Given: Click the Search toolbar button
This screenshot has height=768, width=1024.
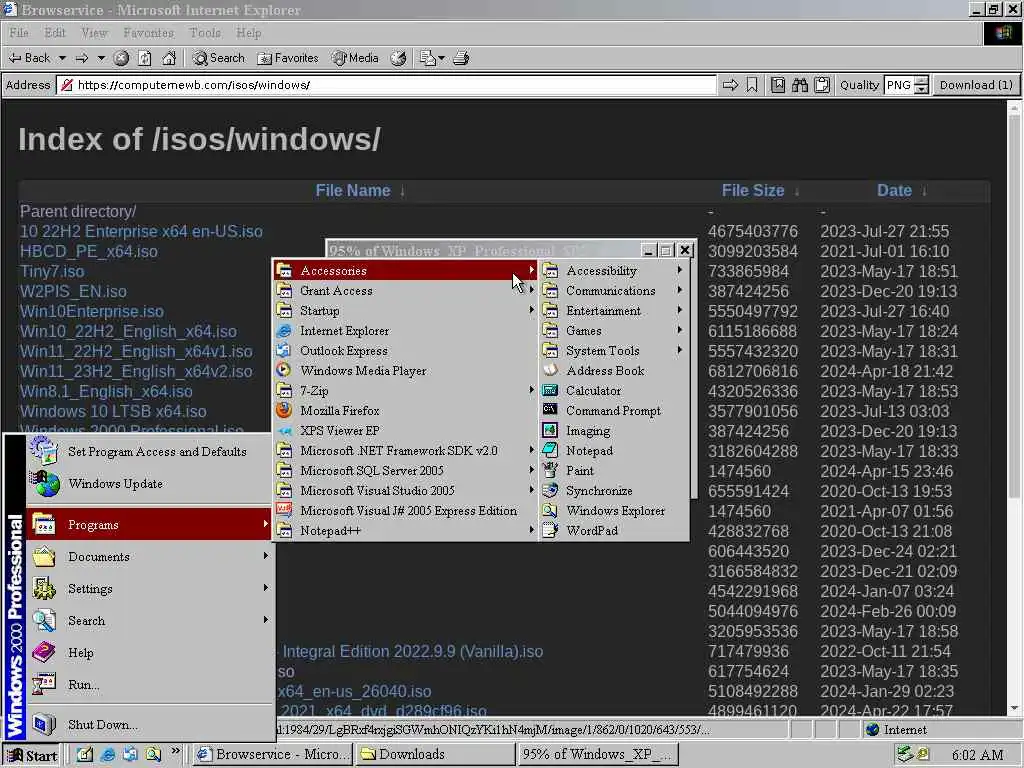Looking at the screenshot, I should point(218,58).
